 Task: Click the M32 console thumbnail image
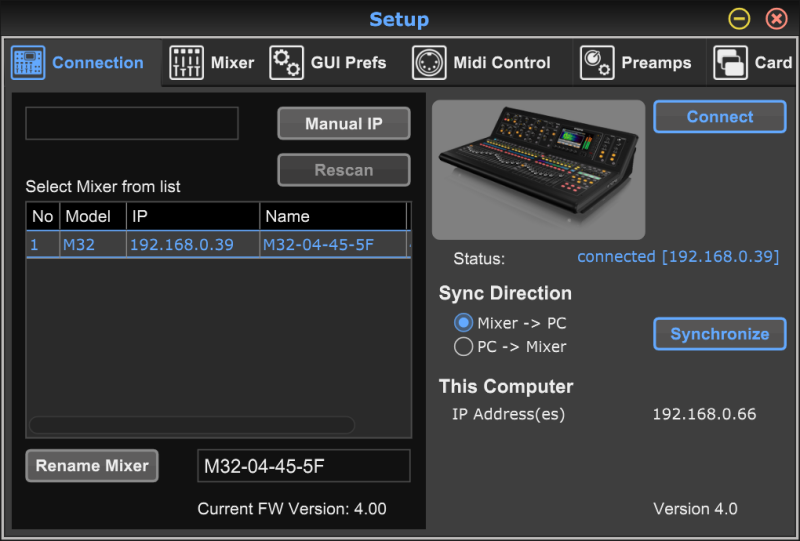(538, 169)
